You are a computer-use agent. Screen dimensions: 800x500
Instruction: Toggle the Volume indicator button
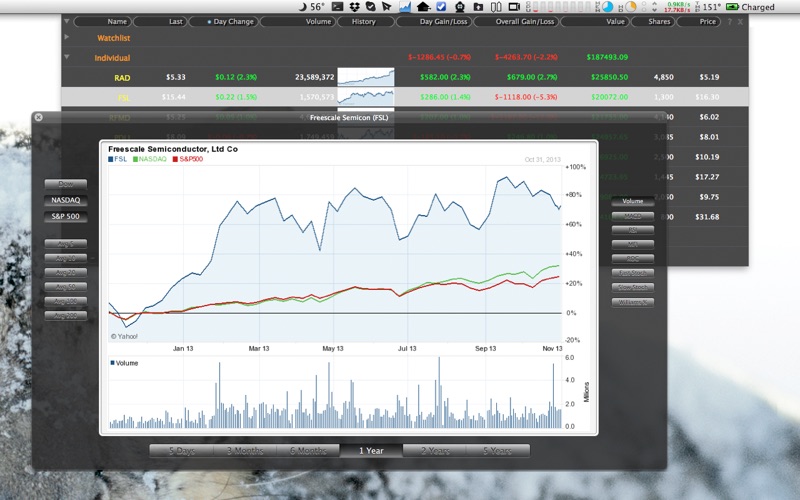633,201
